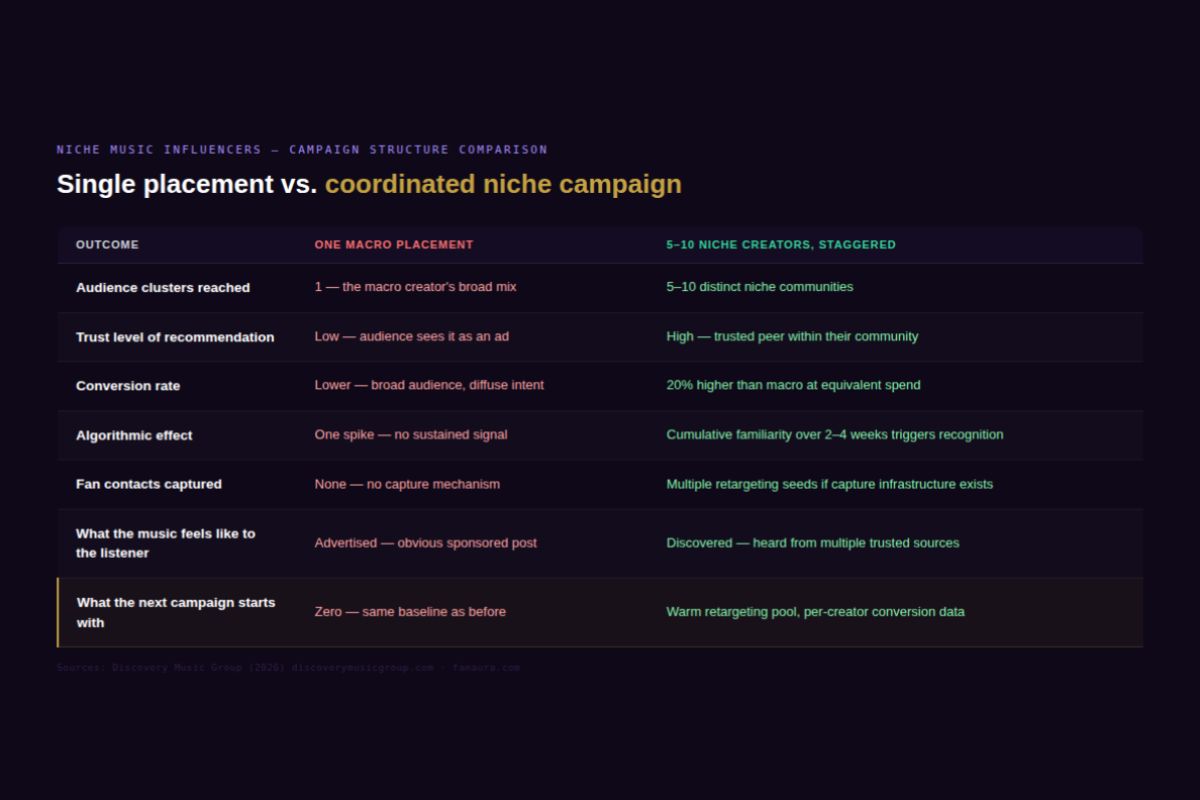Select 'What the next campaign starts with' label
Viewport: 1200px width, 800px height.
click(176, 612)
